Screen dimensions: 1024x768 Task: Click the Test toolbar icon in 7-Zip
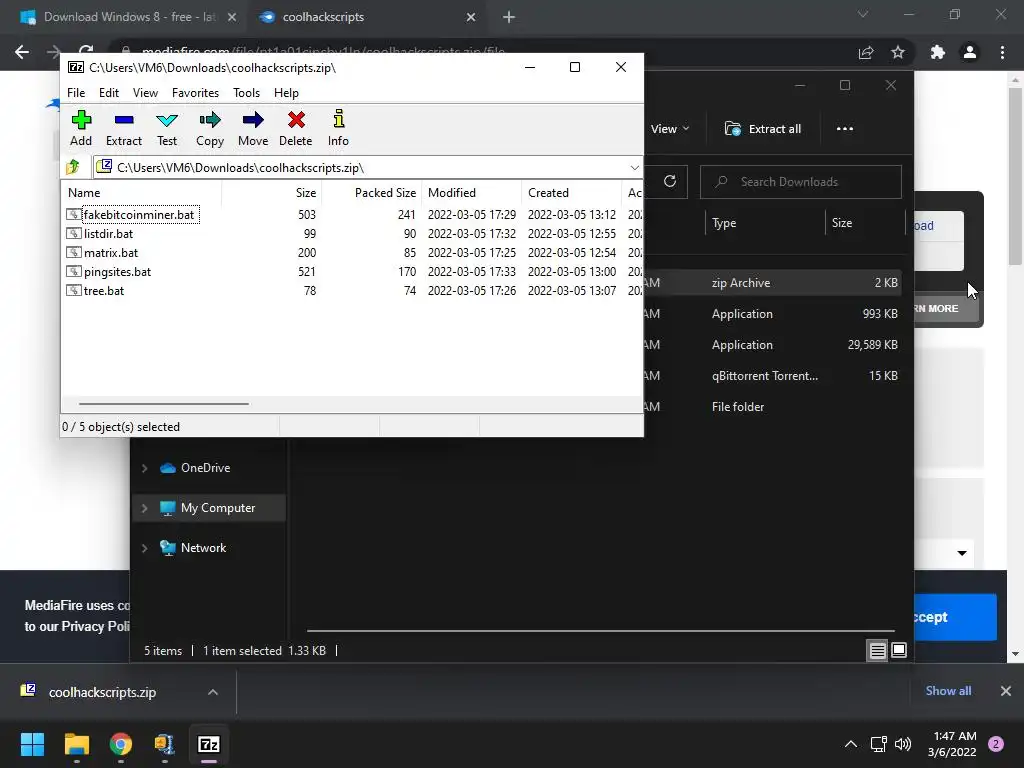167,129
